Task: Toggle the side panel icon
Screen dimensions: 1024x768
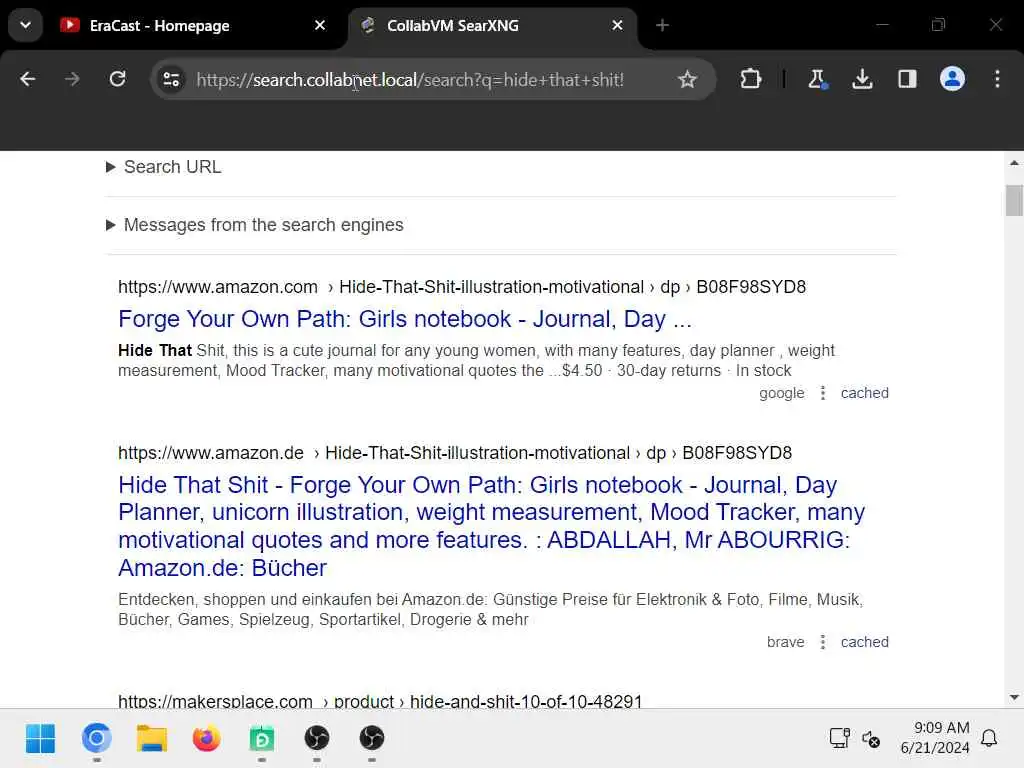Action: point(907,80)
